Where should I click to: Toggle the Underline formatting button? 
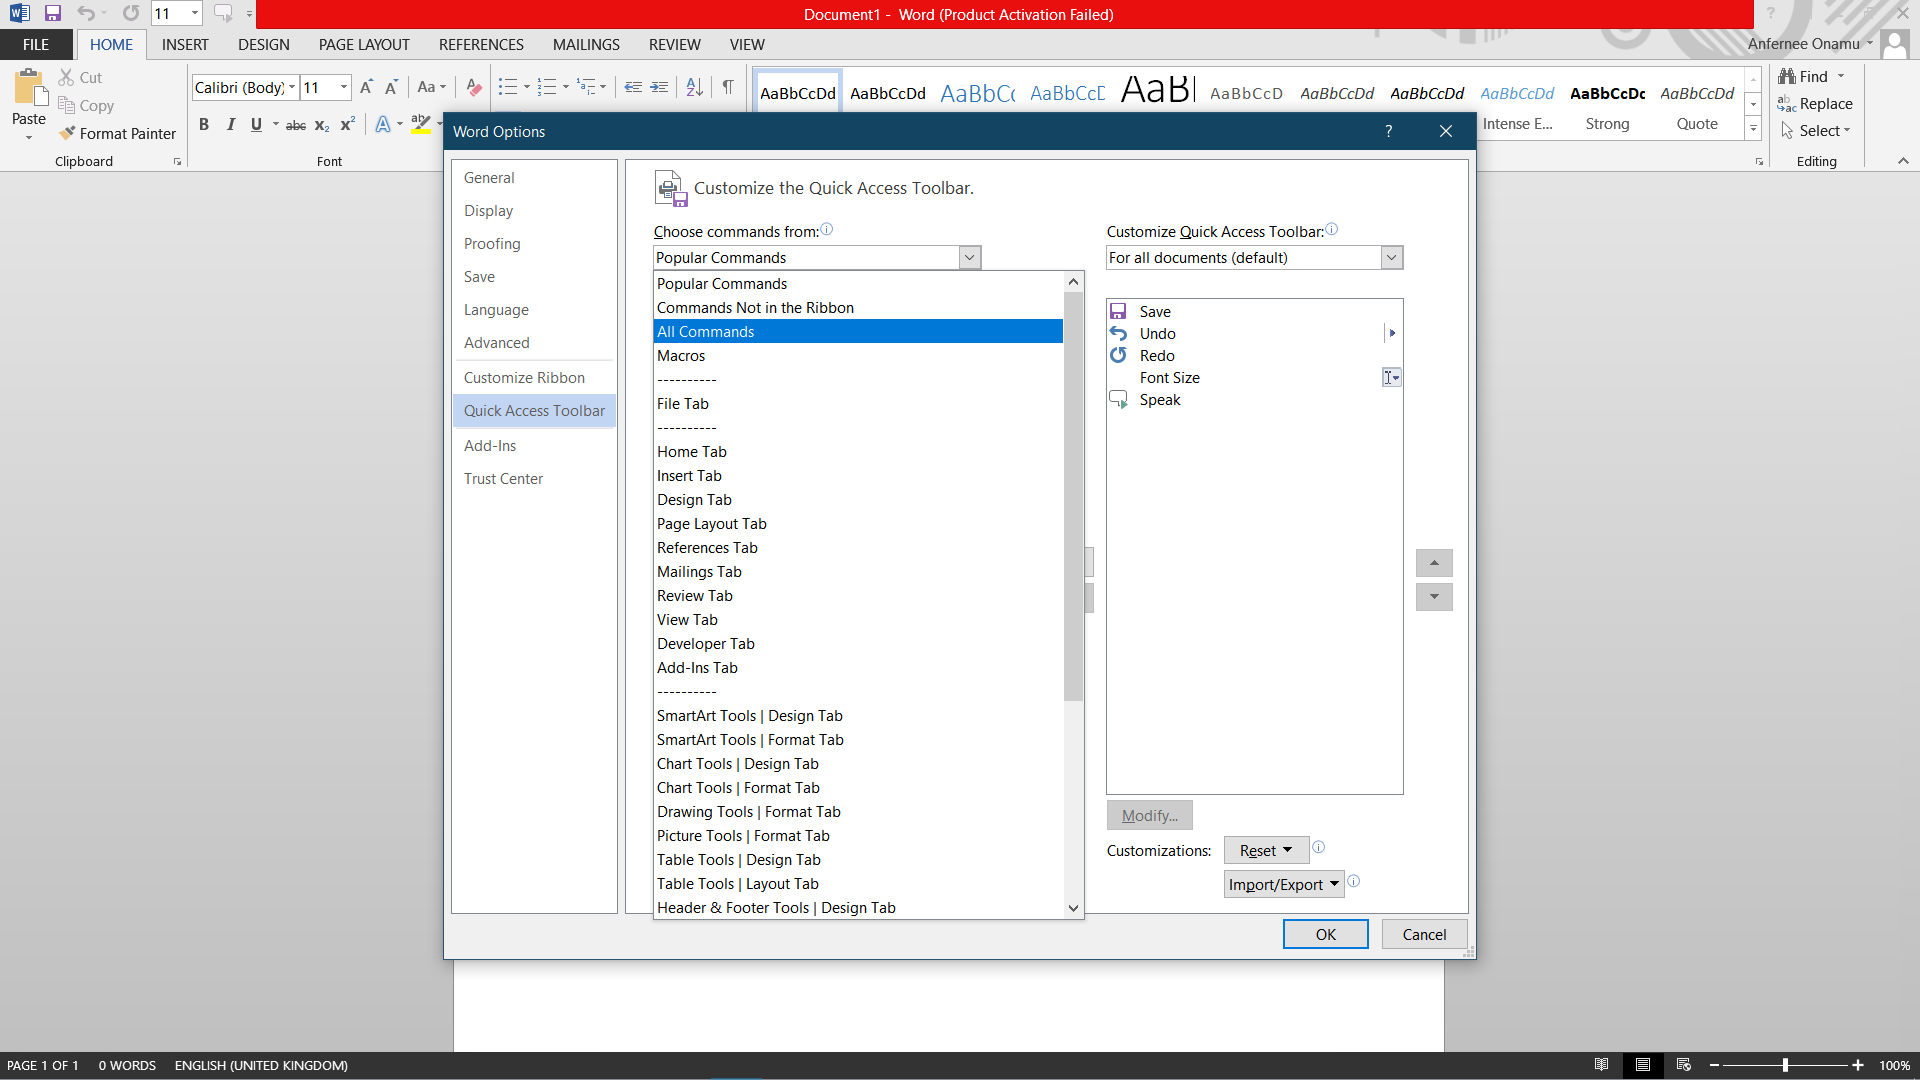pos(256,124)
